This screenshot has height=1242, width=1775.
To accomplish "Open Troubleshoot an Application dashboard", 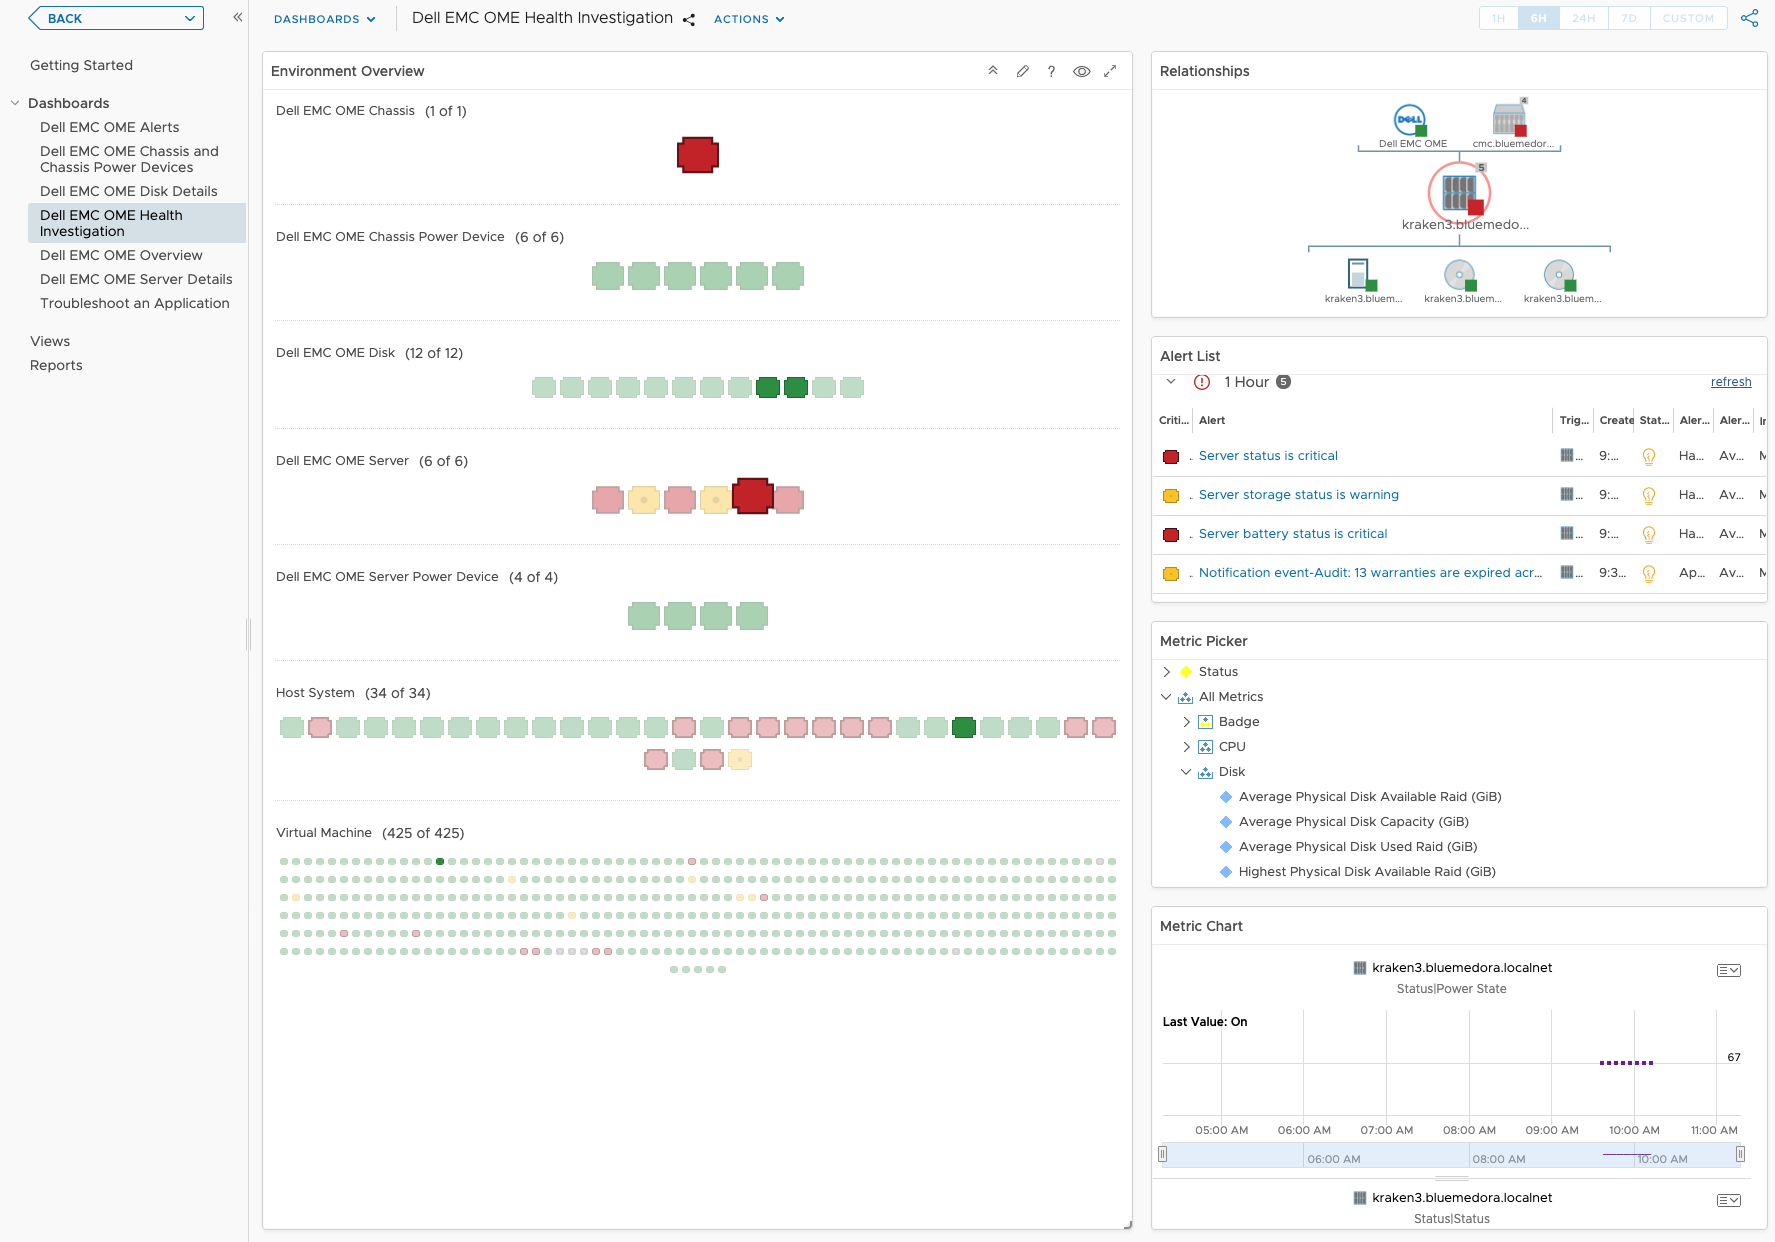I will tap(135, 303).
